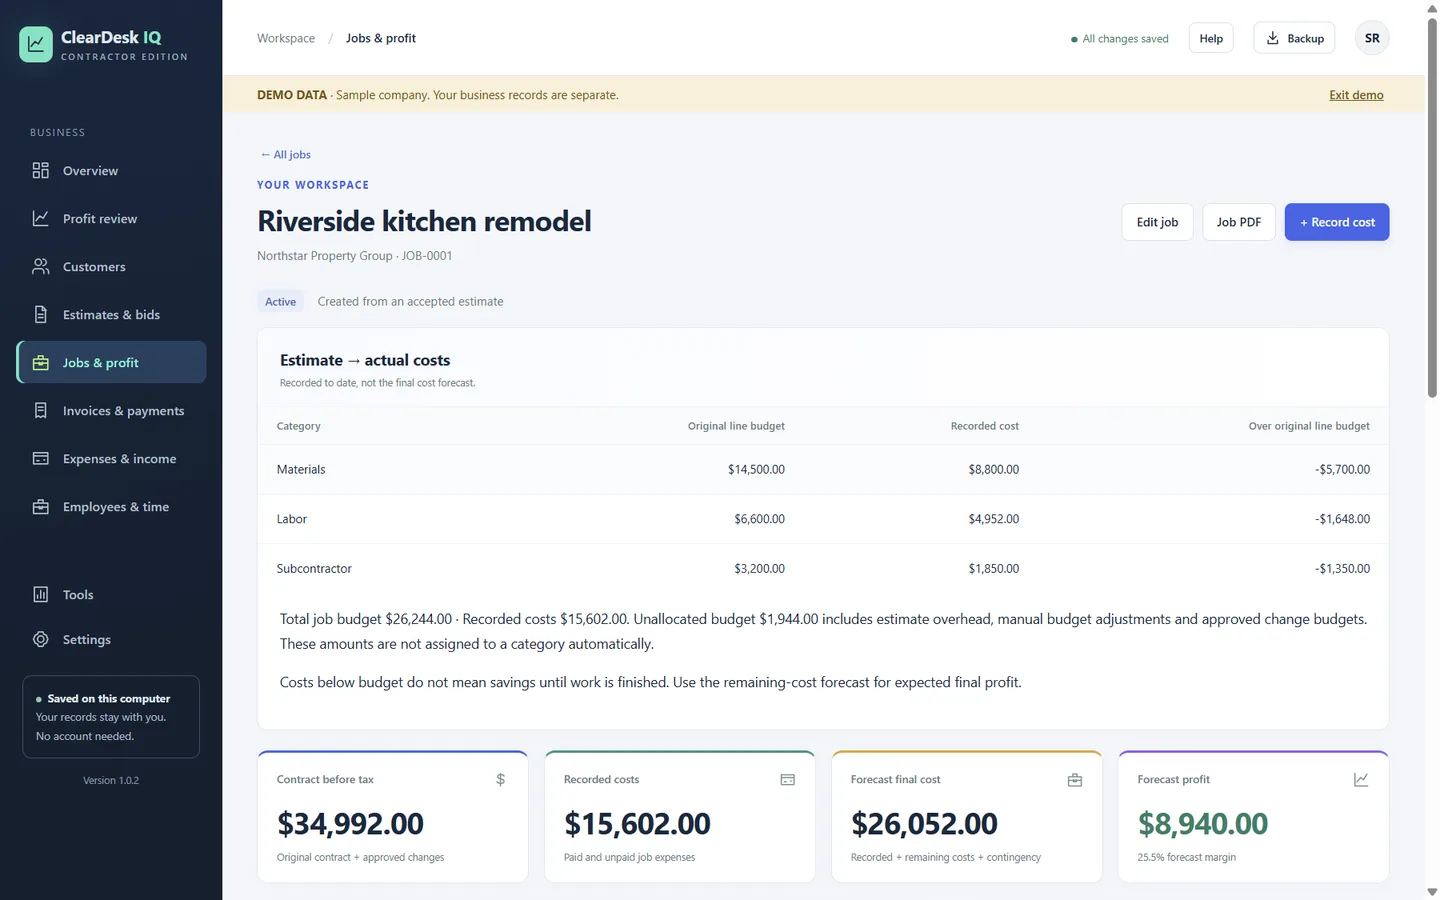Click the Active status badge
This screenshot has height=900, width=1440.
click(280, 301)
